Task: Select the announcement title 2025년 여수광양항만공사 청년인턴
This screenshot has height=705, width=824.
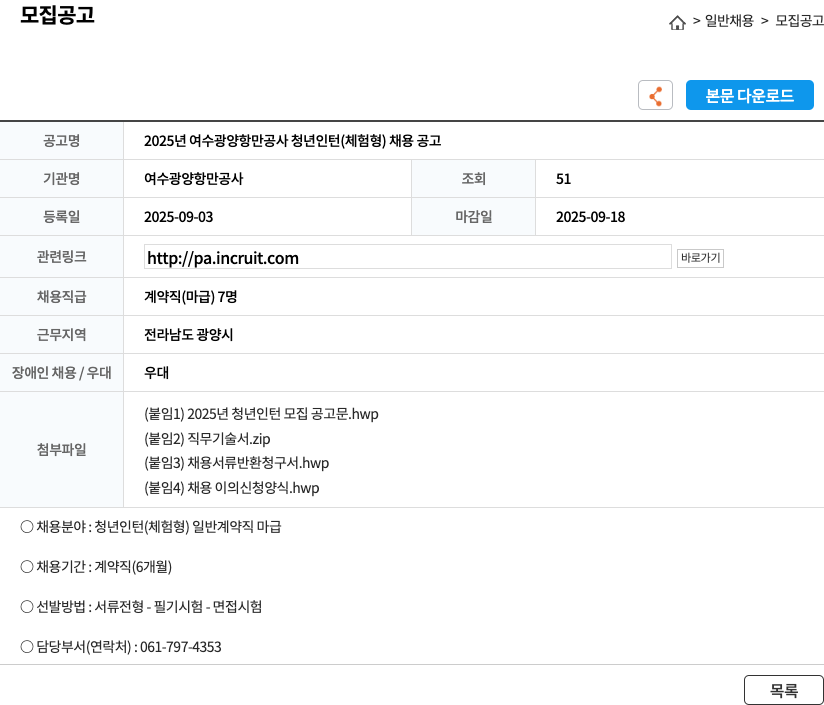Action: (x=292, y=141)
